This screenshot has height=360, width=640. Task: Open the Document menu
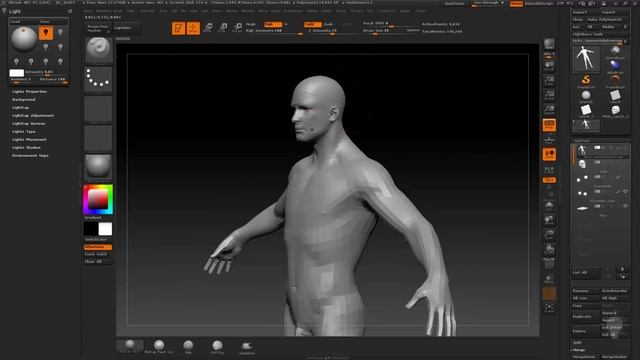pyautogui.click(x=147, y=11)
